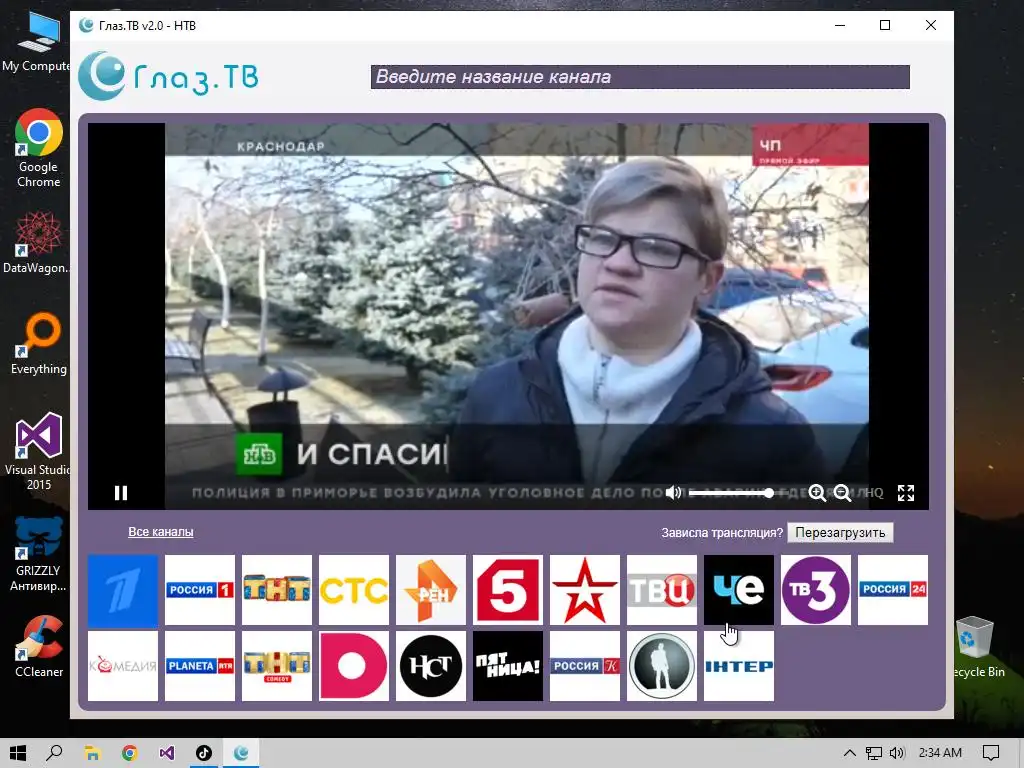The height and width of the screenshot is (768, 1024).
Task: Select the Planeta RTR channel
Action: (x=200, y=666)
